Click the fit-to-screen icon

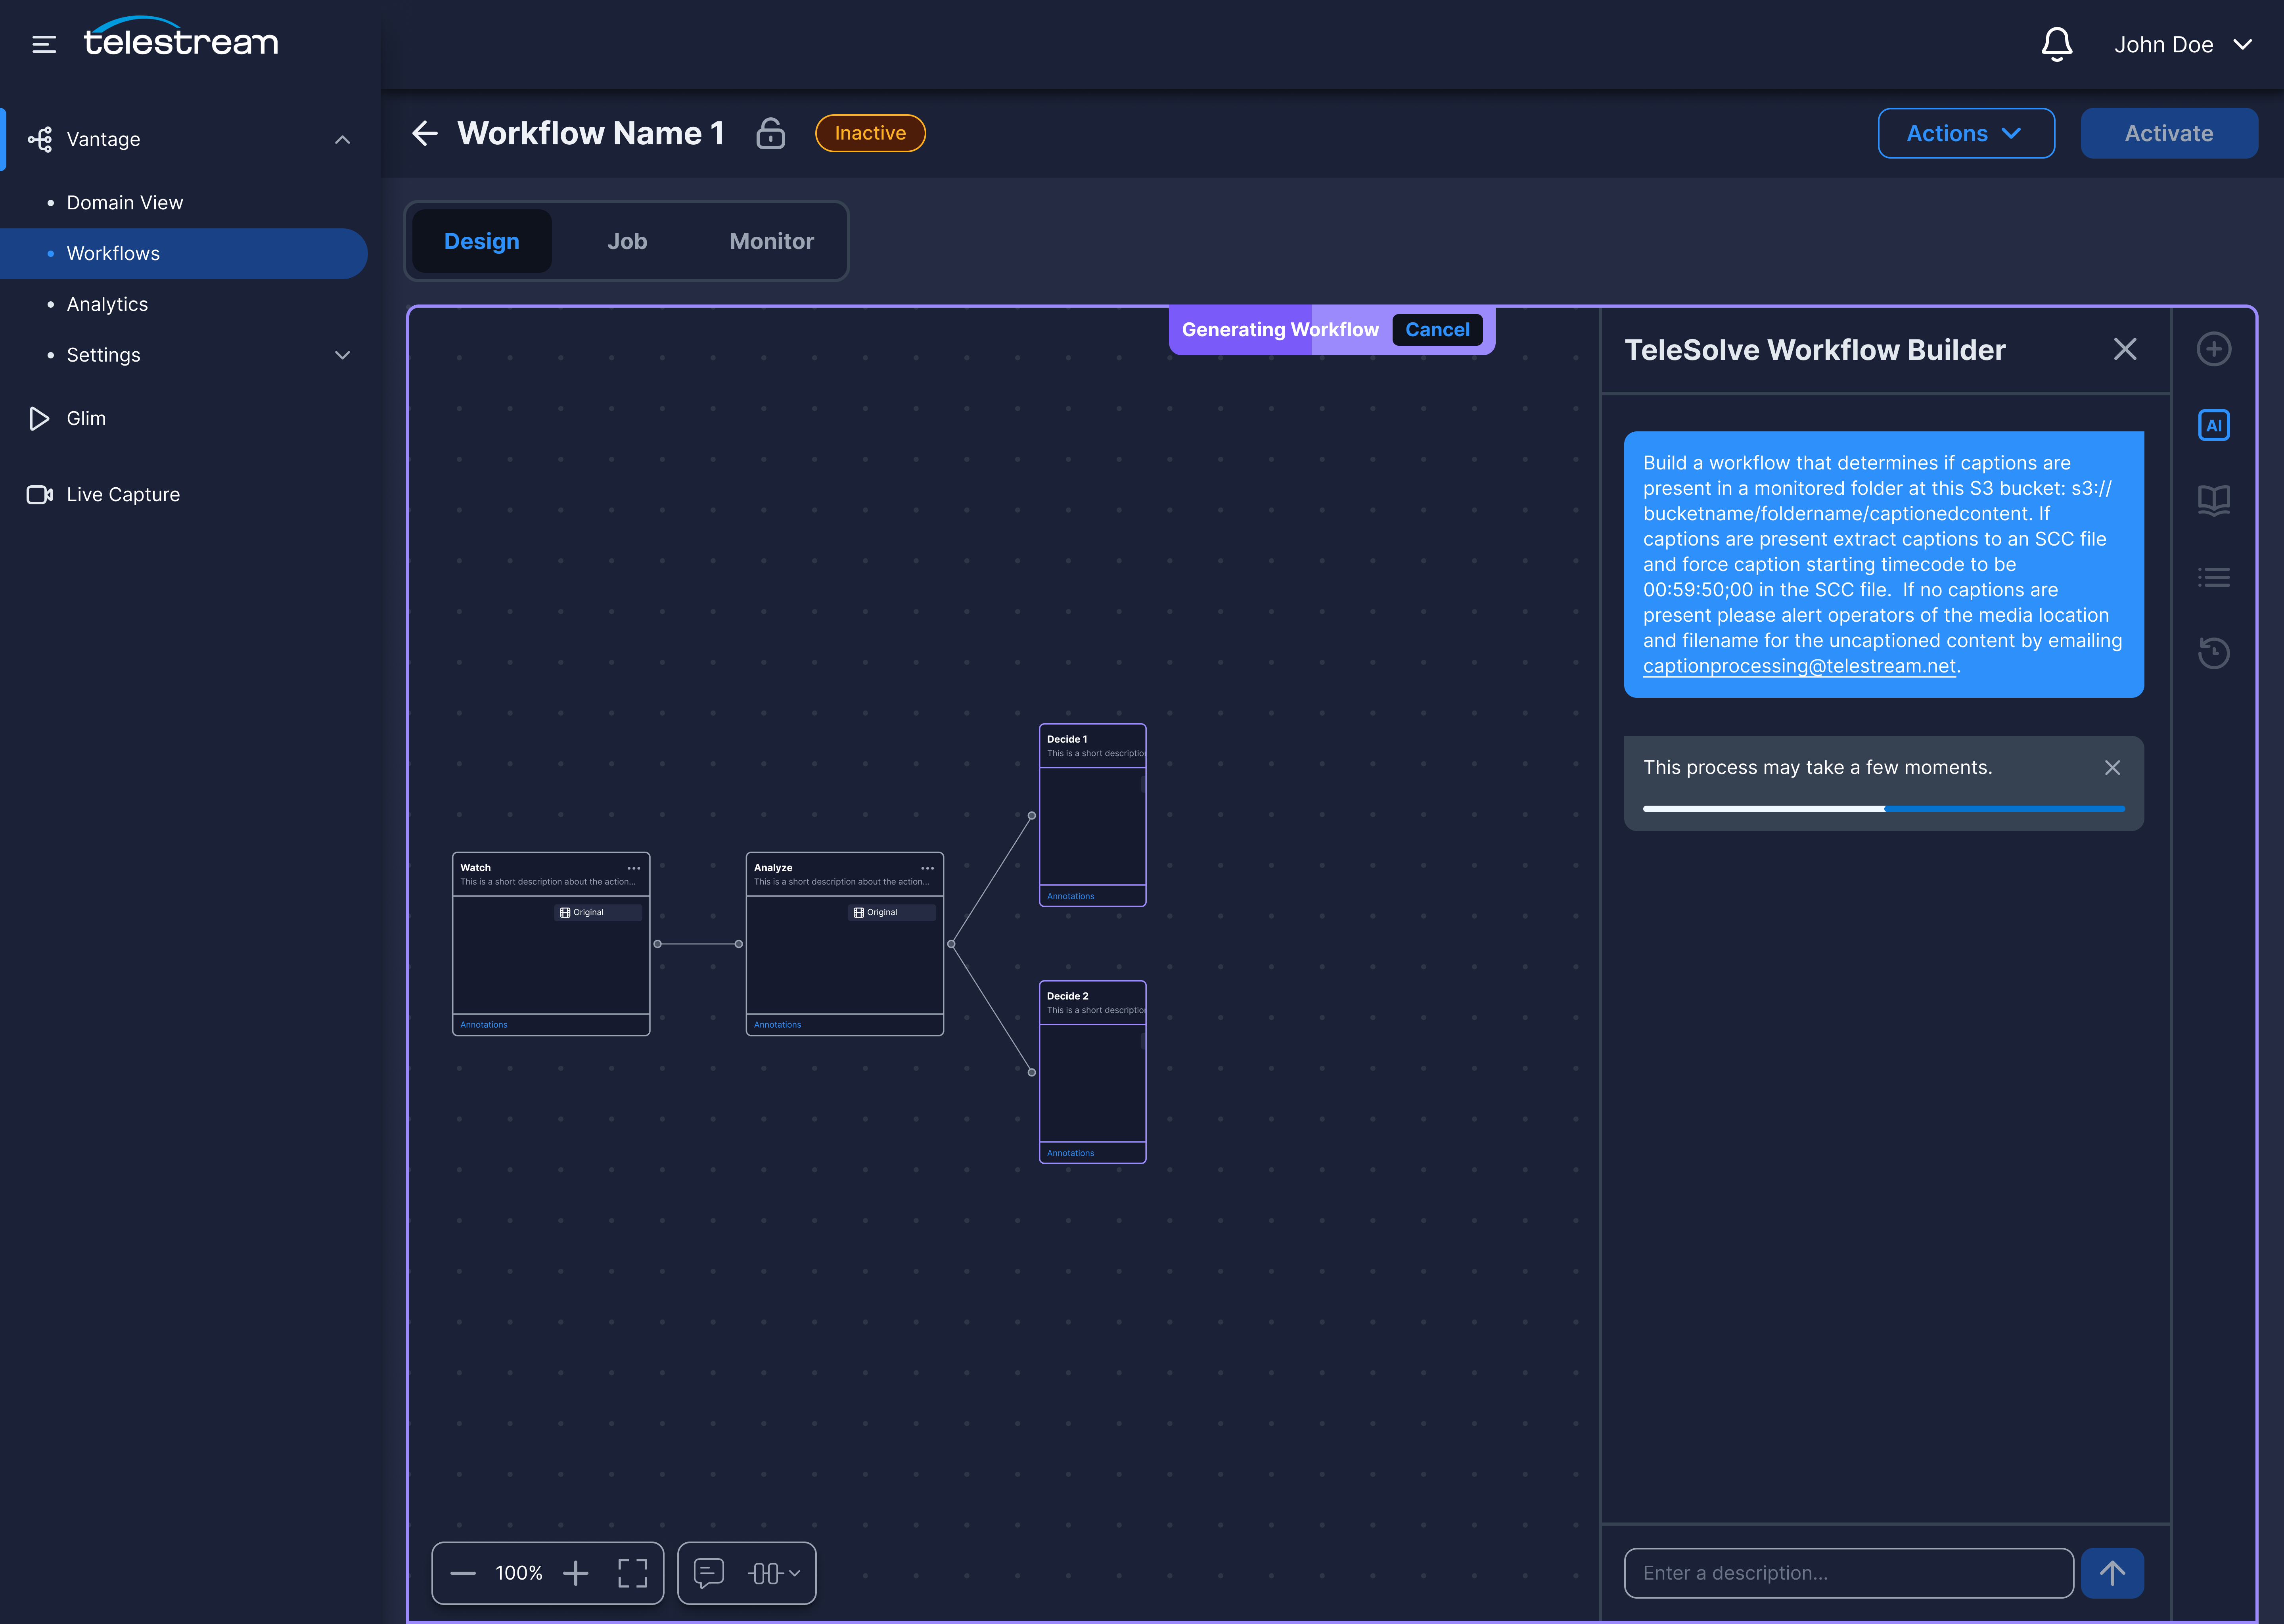point(633,1573)
